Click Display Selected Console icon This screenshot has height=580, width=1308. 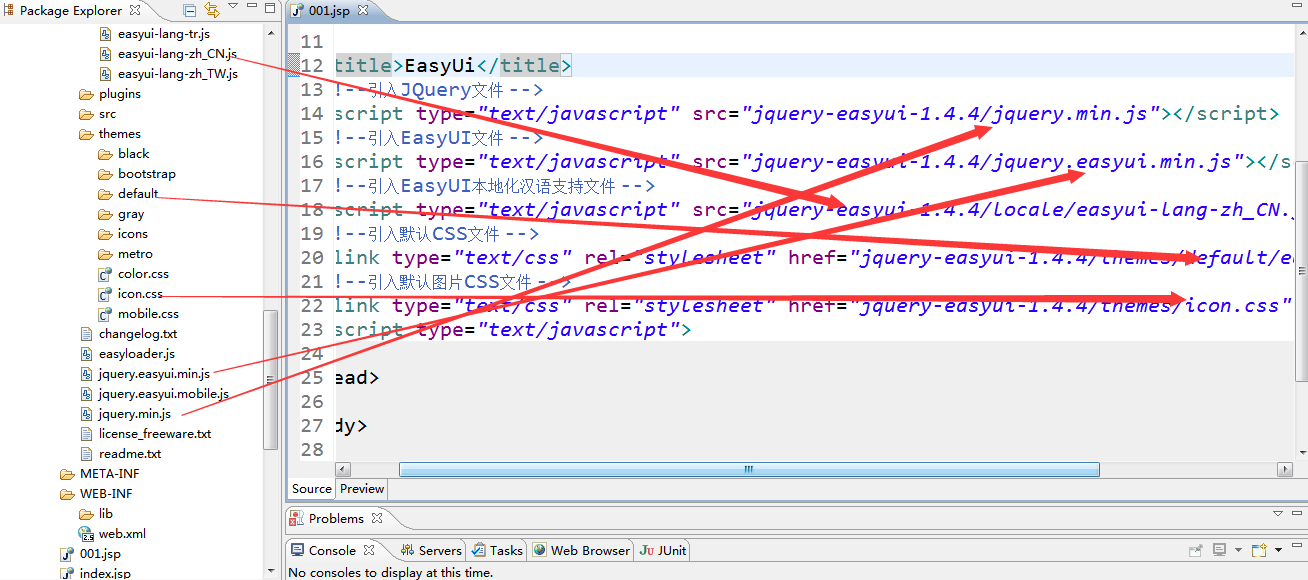pyautogui.click(x=1219, y=550)
